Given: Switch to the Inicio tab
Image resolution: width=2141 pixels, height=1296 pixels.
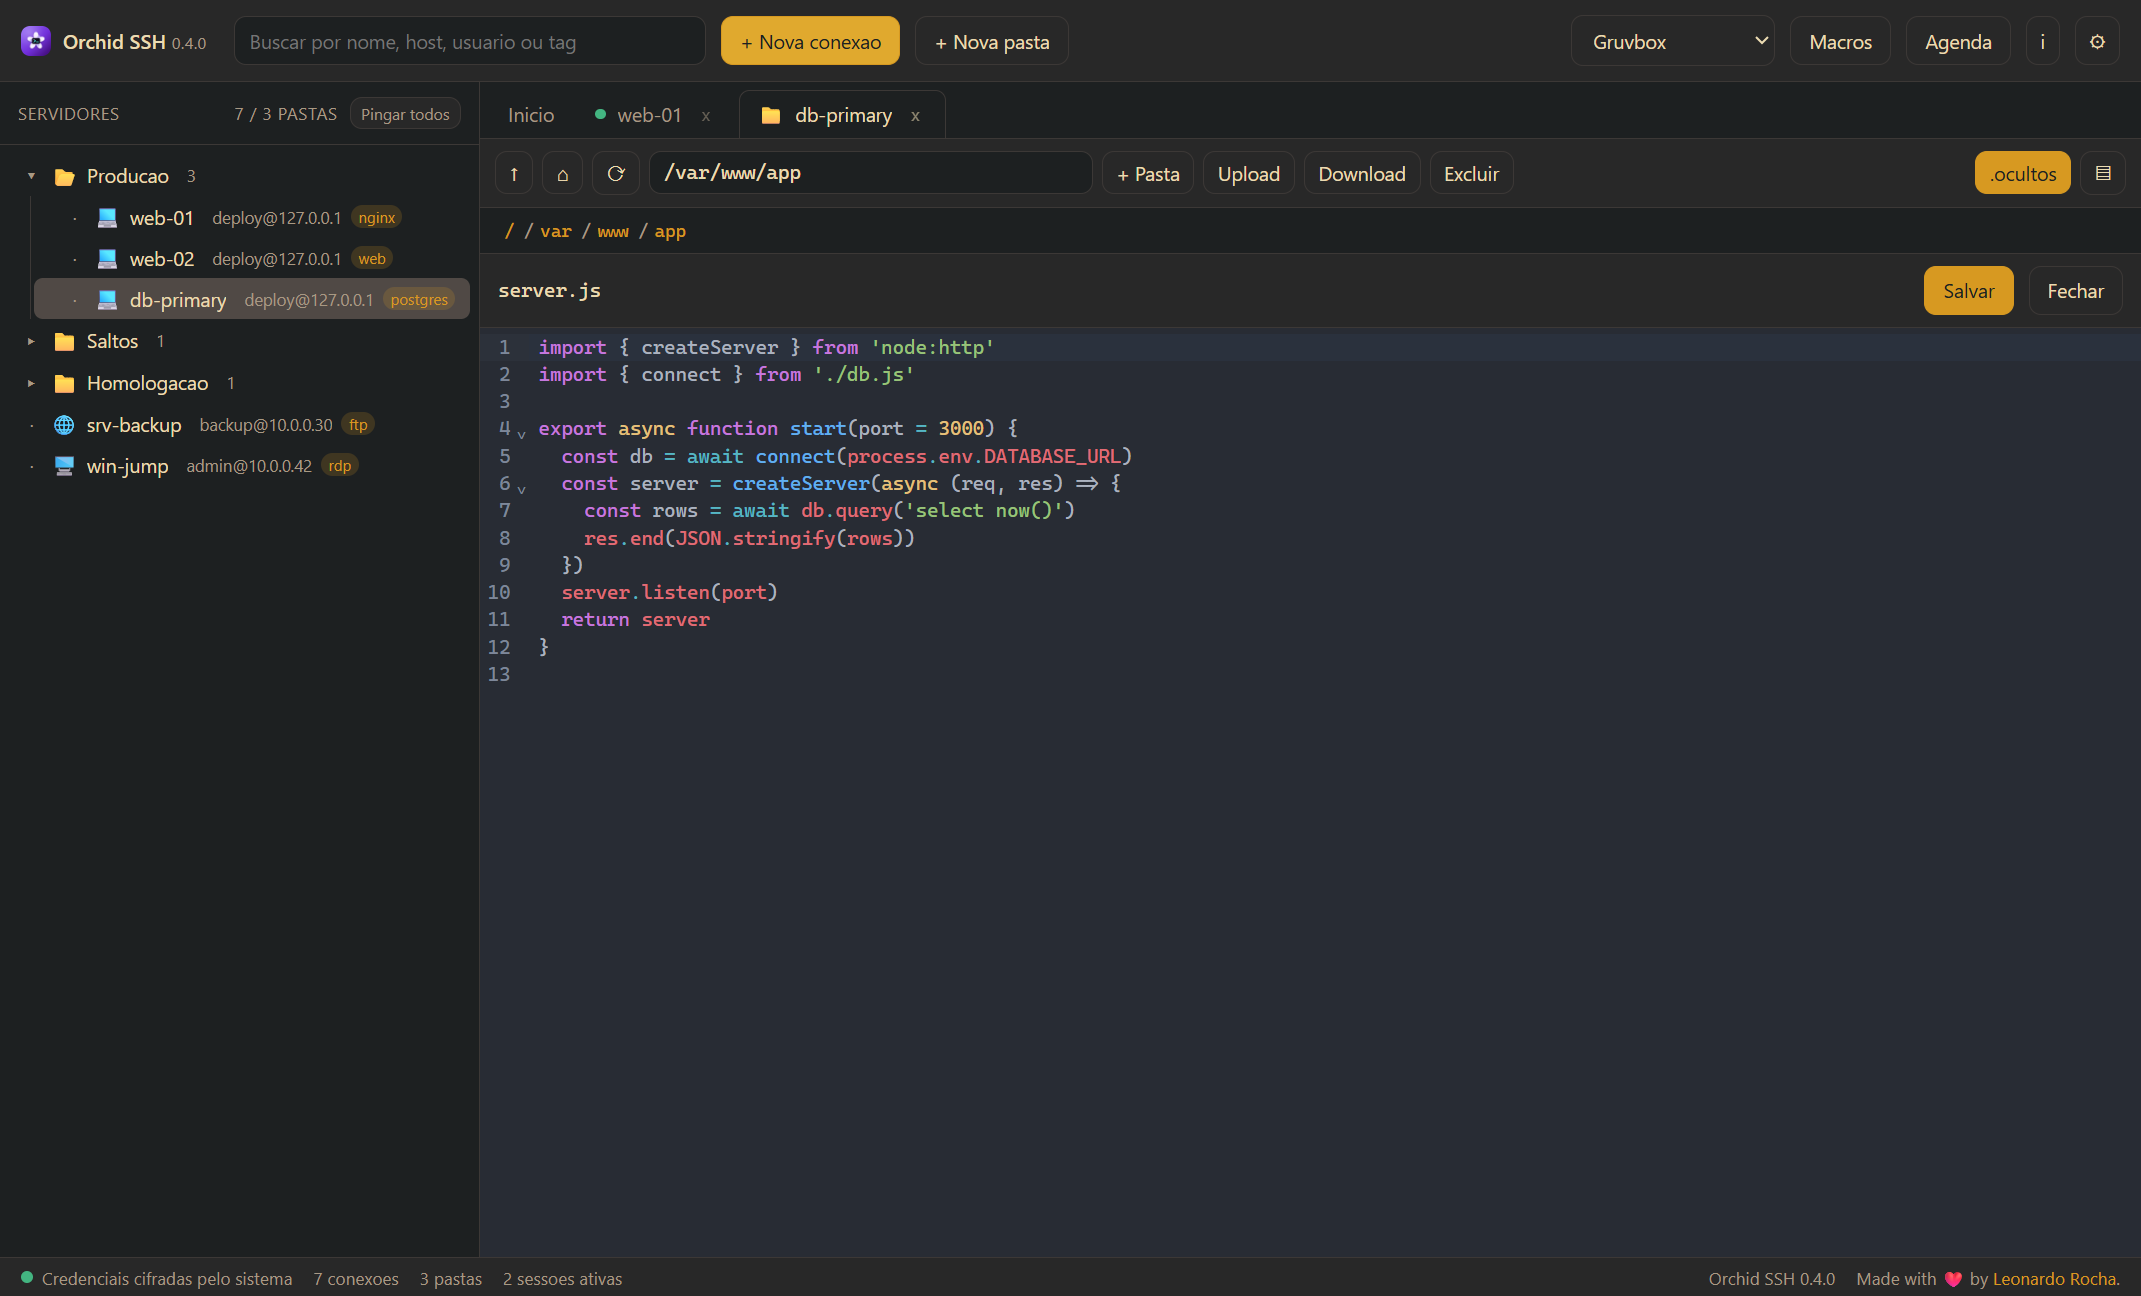Looking at the screenshot, I should [x=531, y=115].
